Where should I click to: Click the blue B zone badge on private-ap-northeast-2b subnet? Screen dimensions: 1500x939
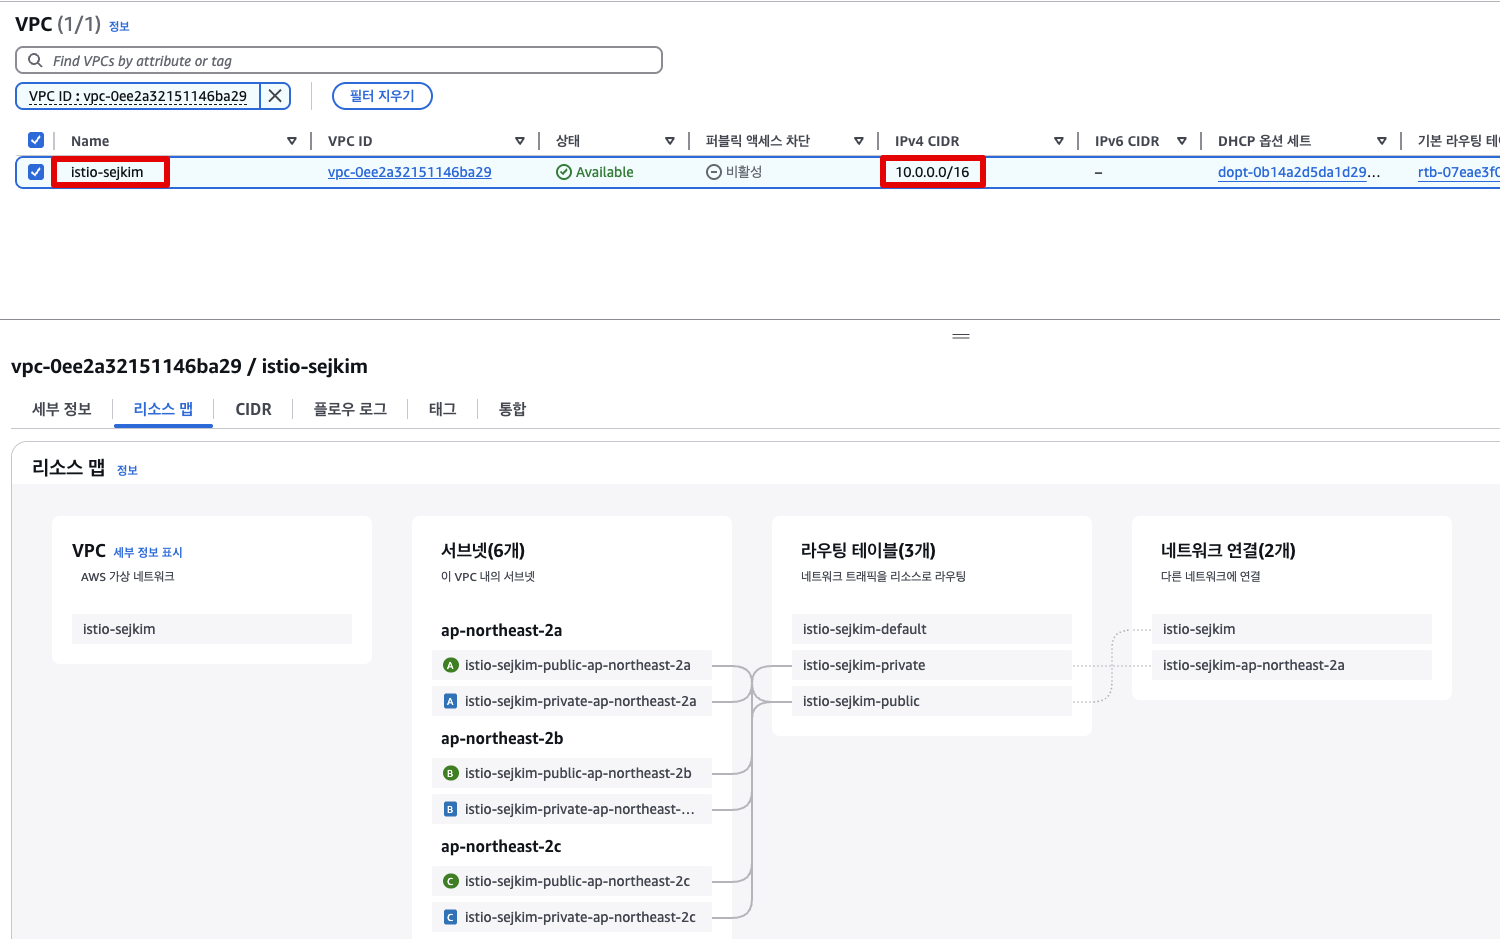(x=450, y=808)
